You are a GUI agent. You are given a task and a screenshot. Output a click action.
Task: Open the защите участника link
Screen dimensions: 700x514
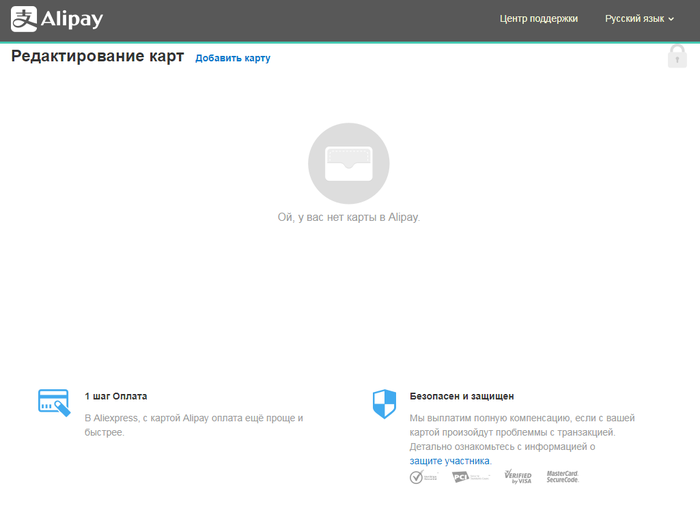tap(450, 461)
